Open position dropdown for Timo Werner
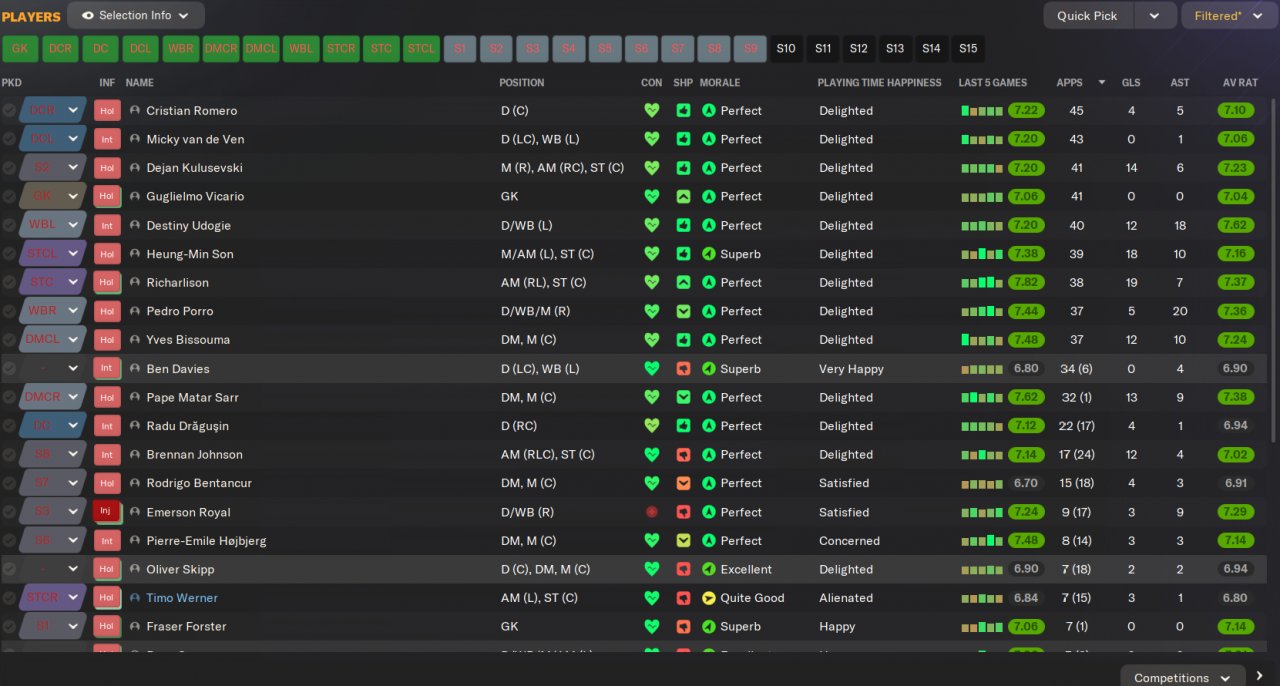This screenshot has height=686, width=1280. [x=73, y=598]
